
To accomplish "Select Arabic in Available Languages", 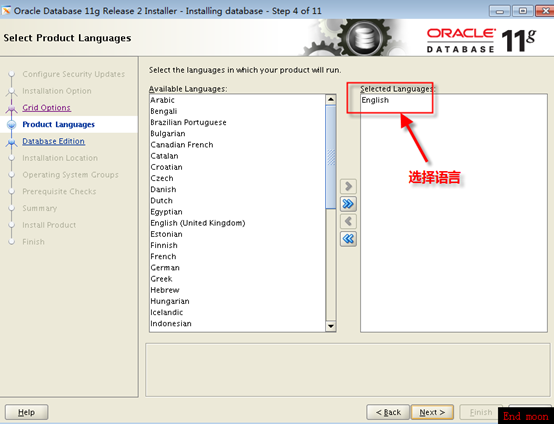I will click(237, 100).
